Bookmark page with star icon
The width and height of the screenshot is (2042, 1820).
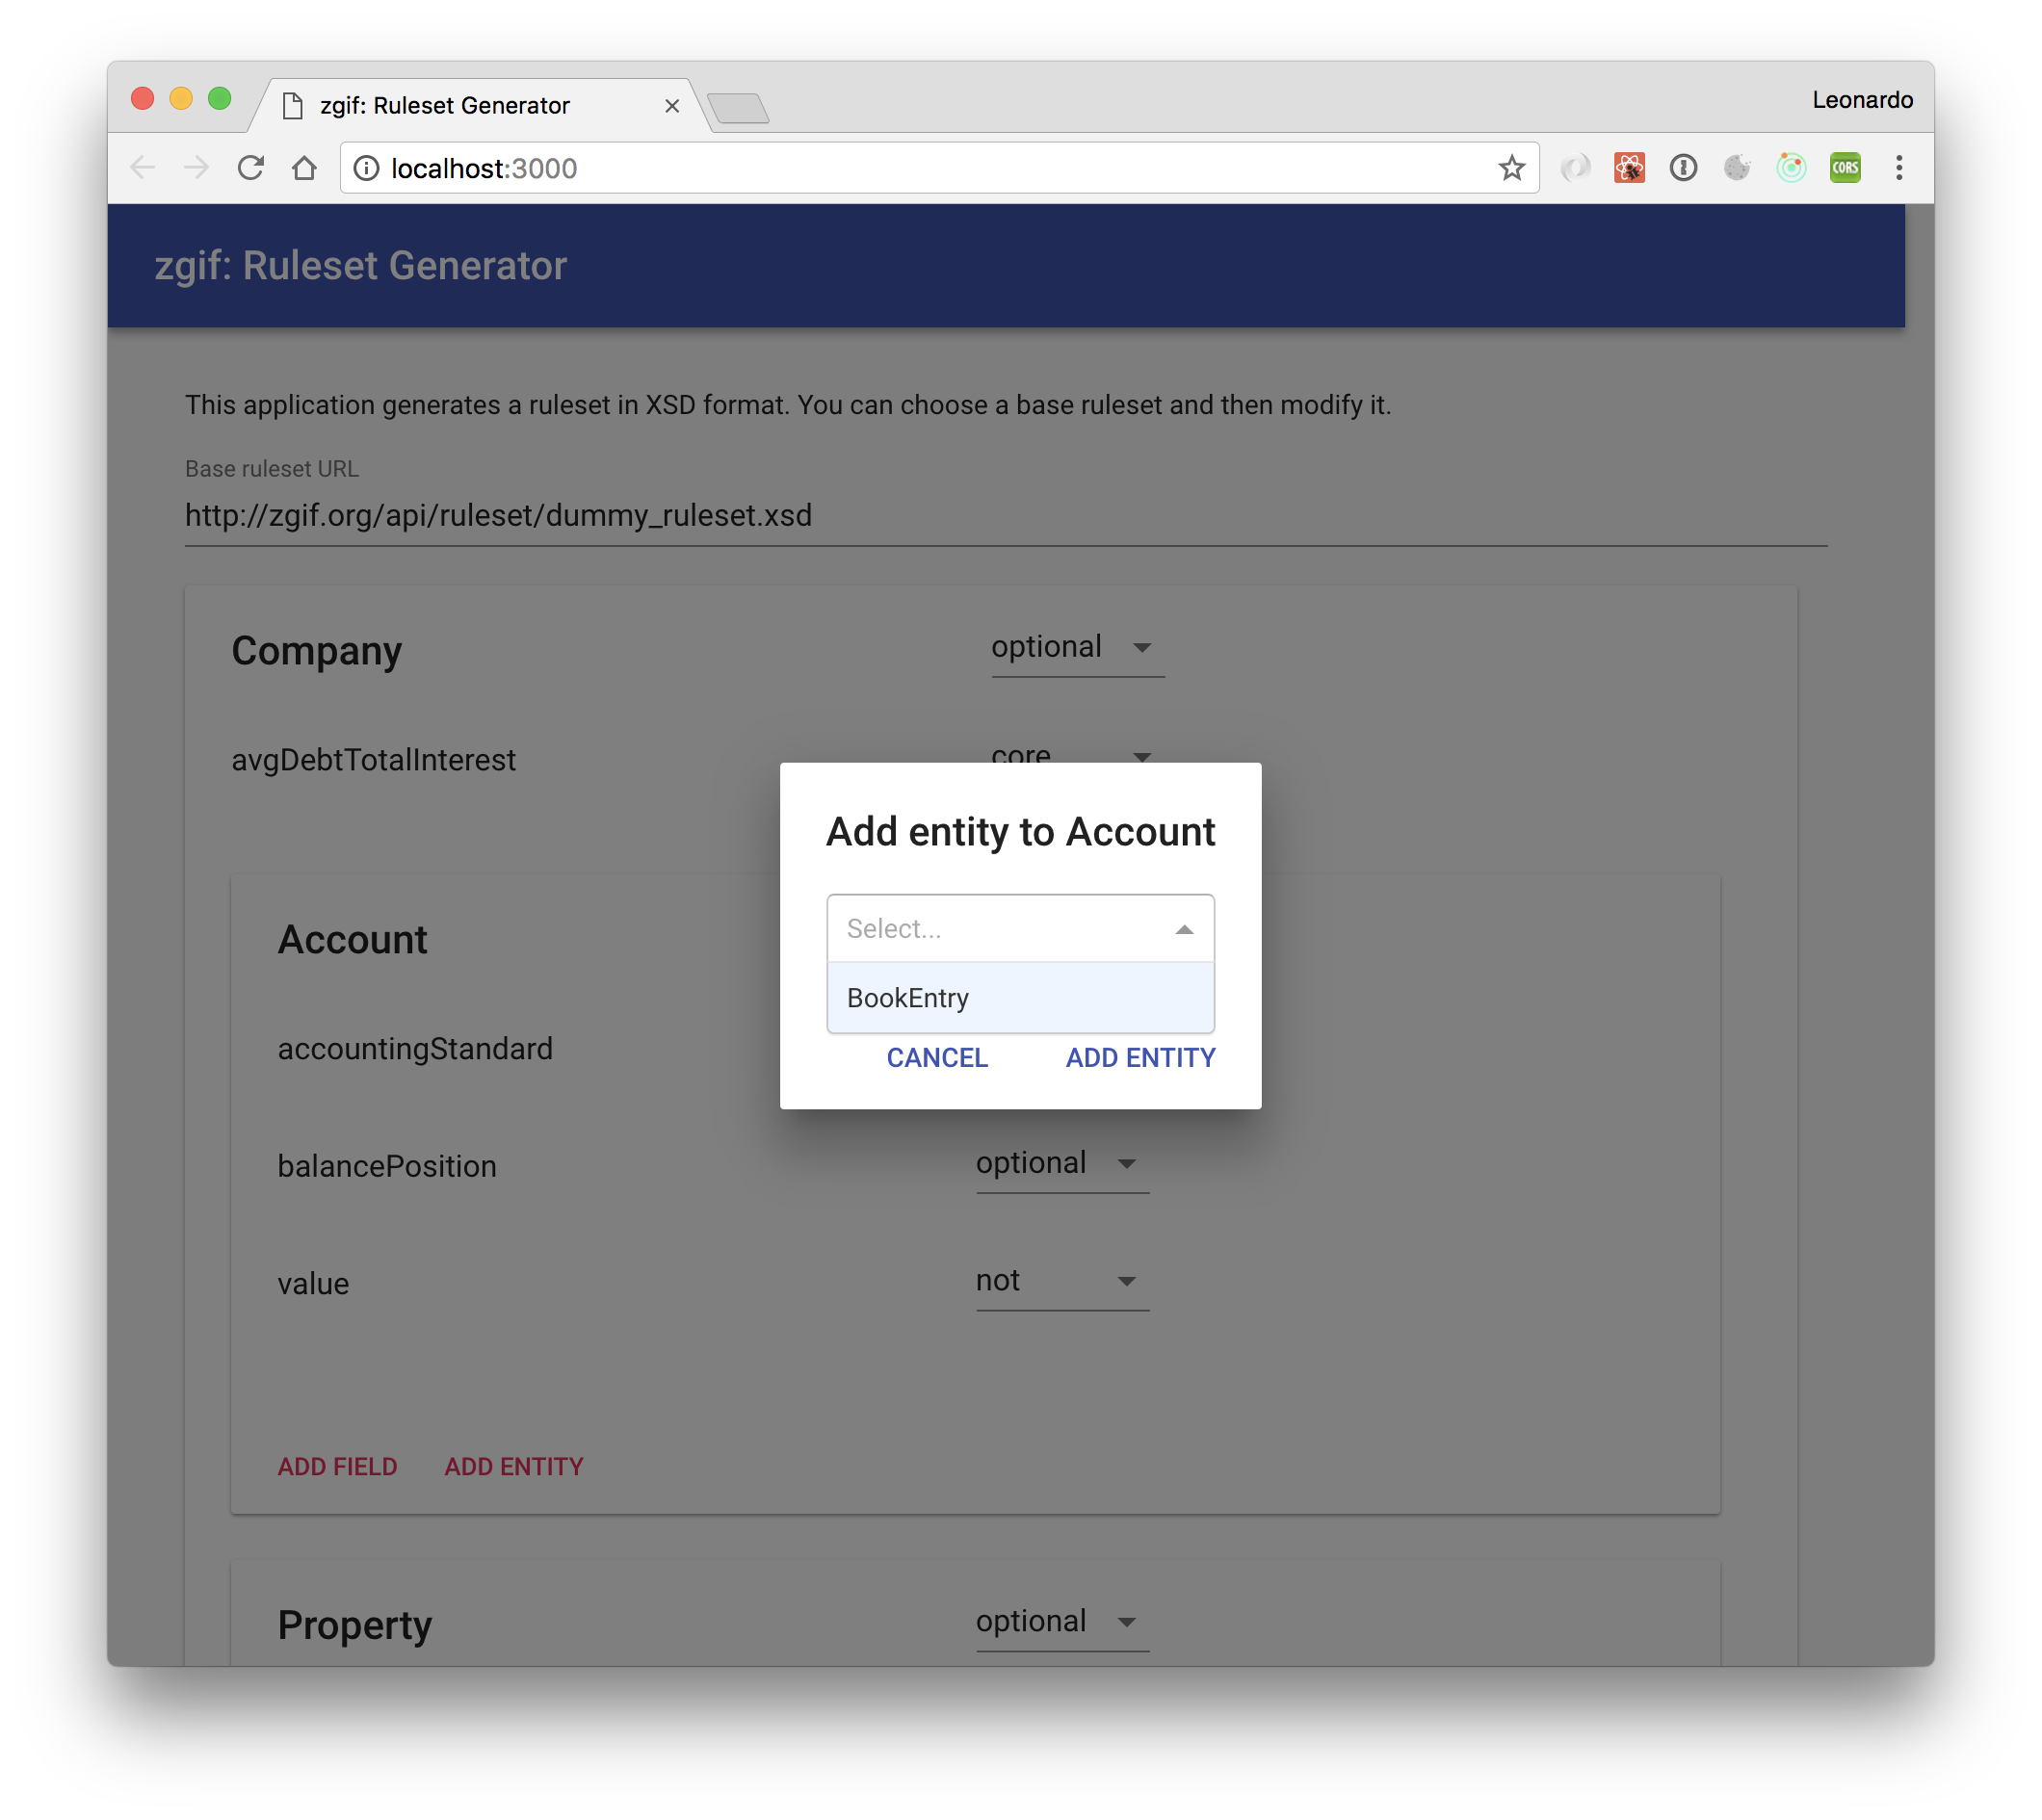(x=1511, y=168)
